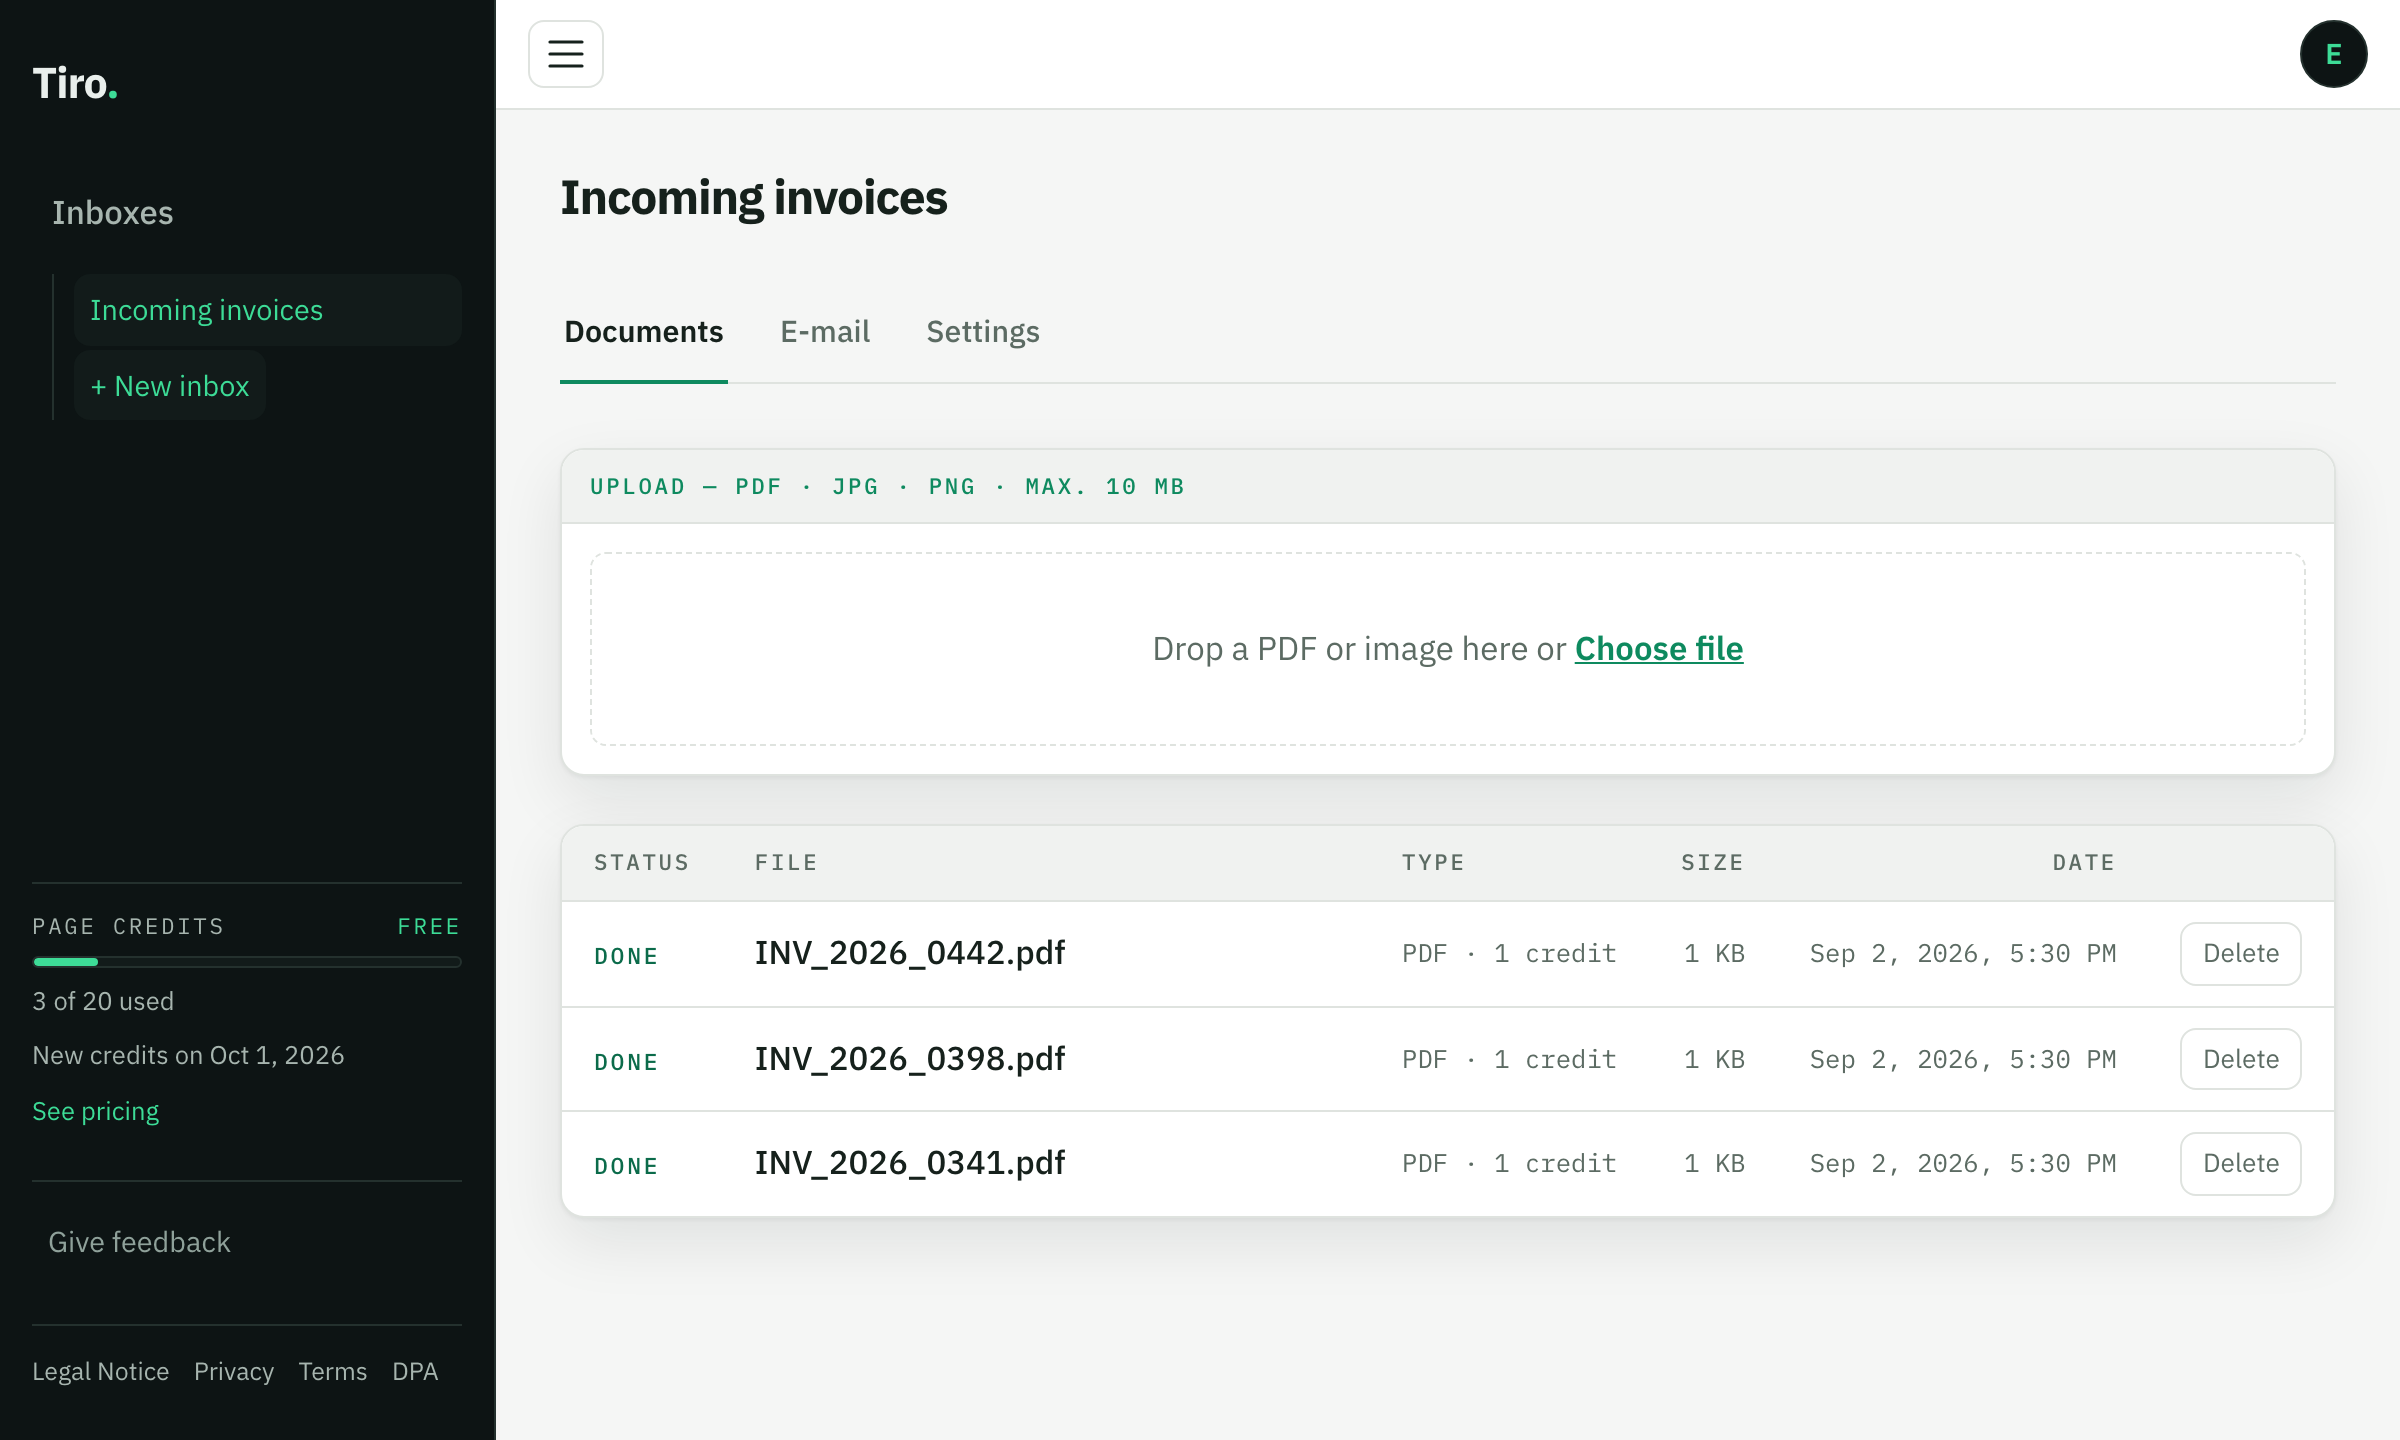Open the user avatar E menu
Image resolution: width=2400 pixels, height=1440 pixels.
click(2333, 54)
